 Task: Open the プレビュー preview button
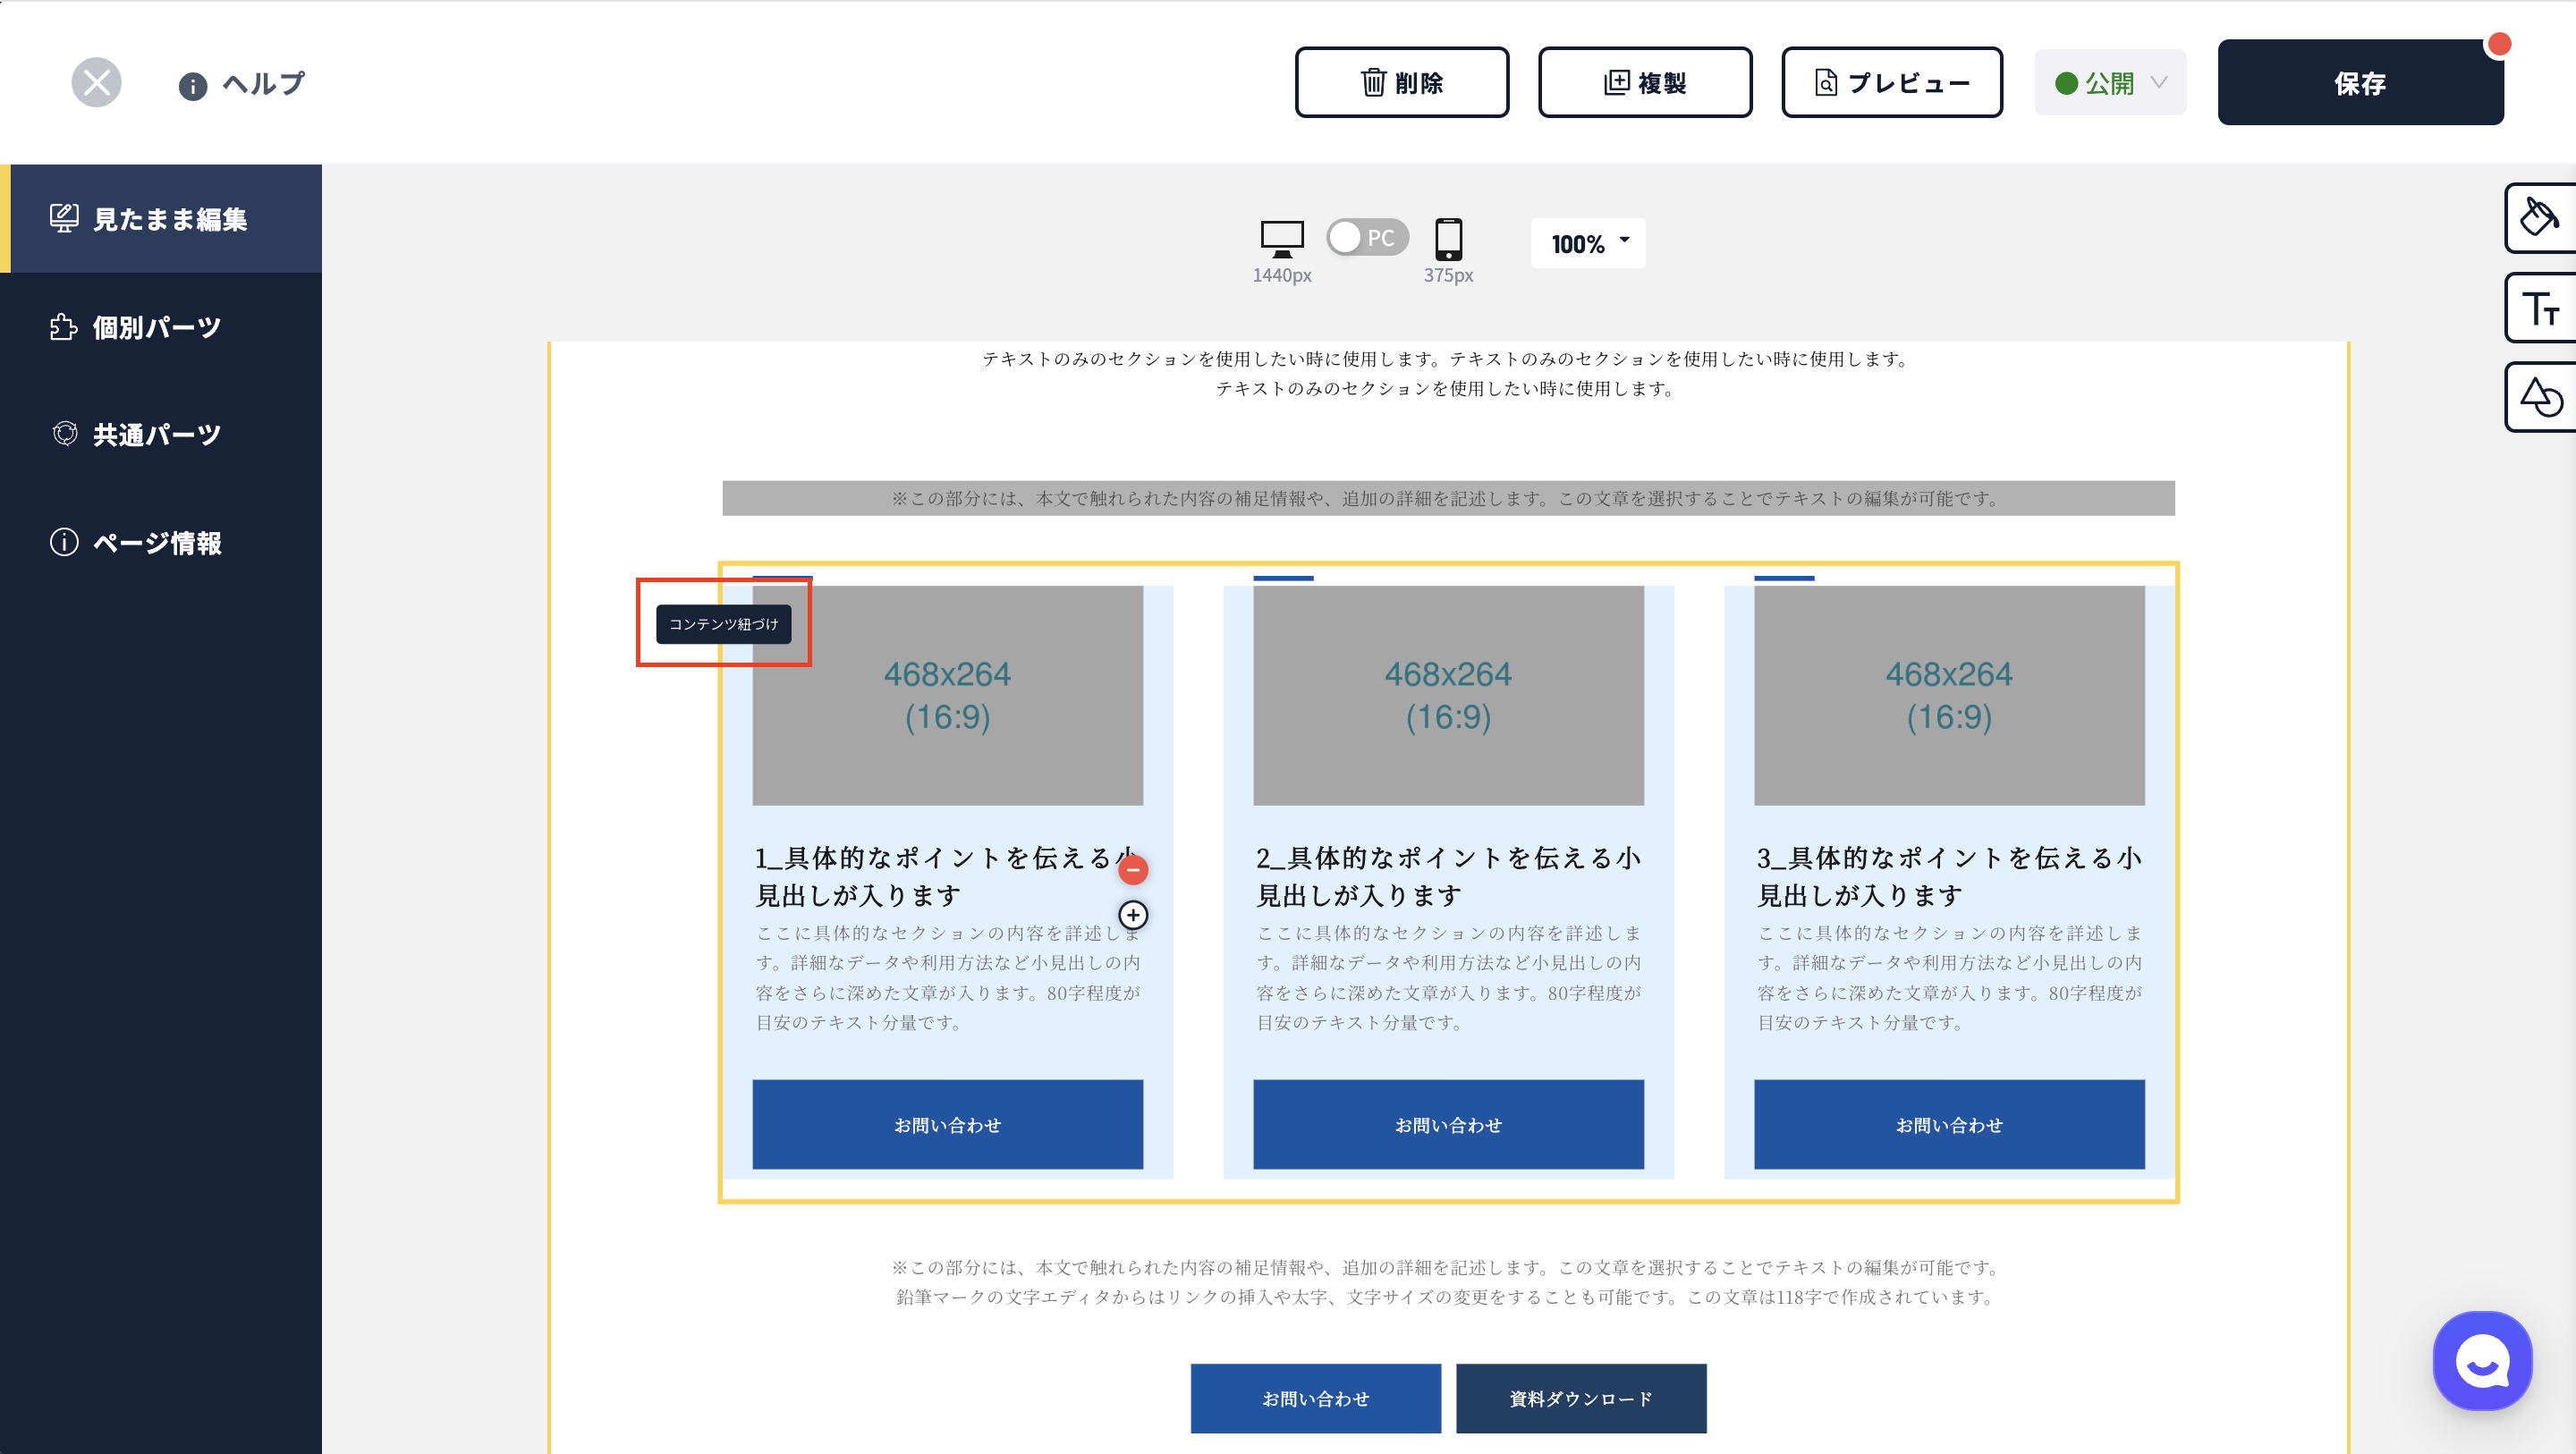(1891, 82)
